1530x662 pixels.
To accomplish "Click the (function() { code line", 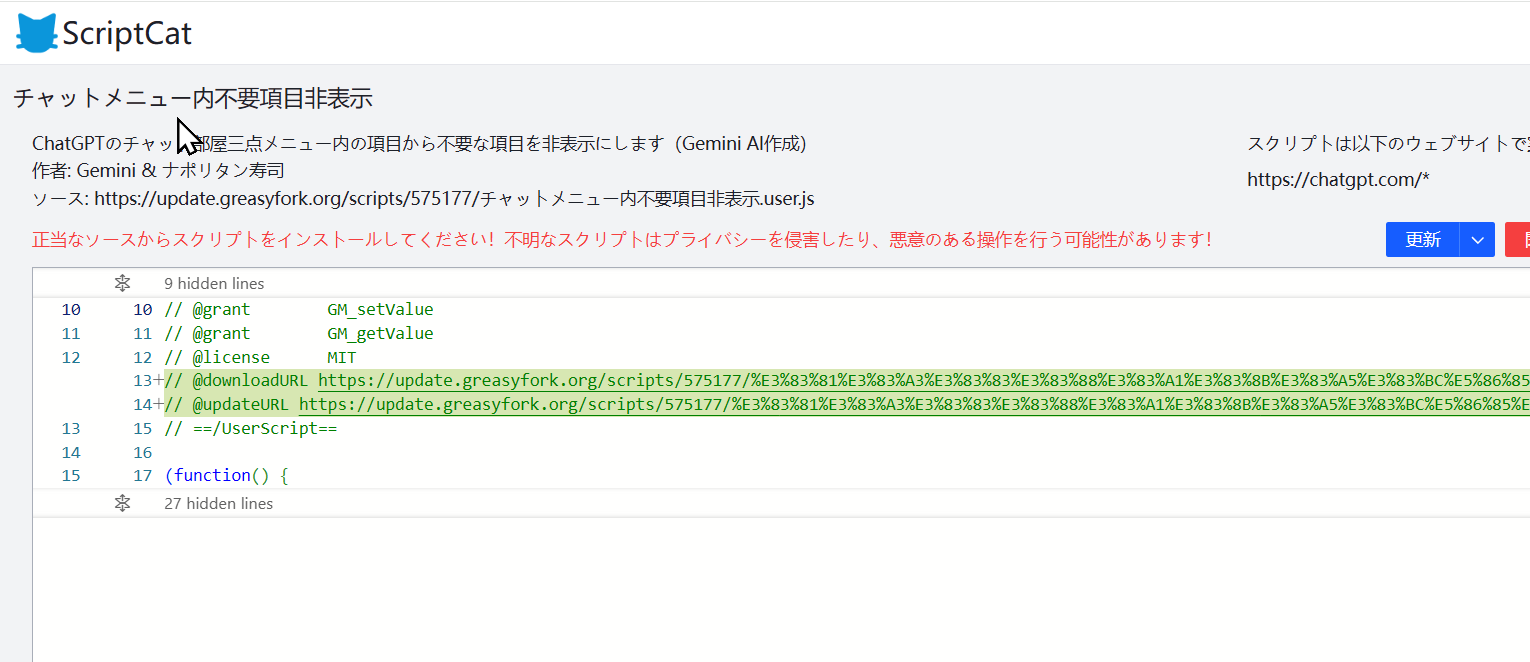I will 226,475.
